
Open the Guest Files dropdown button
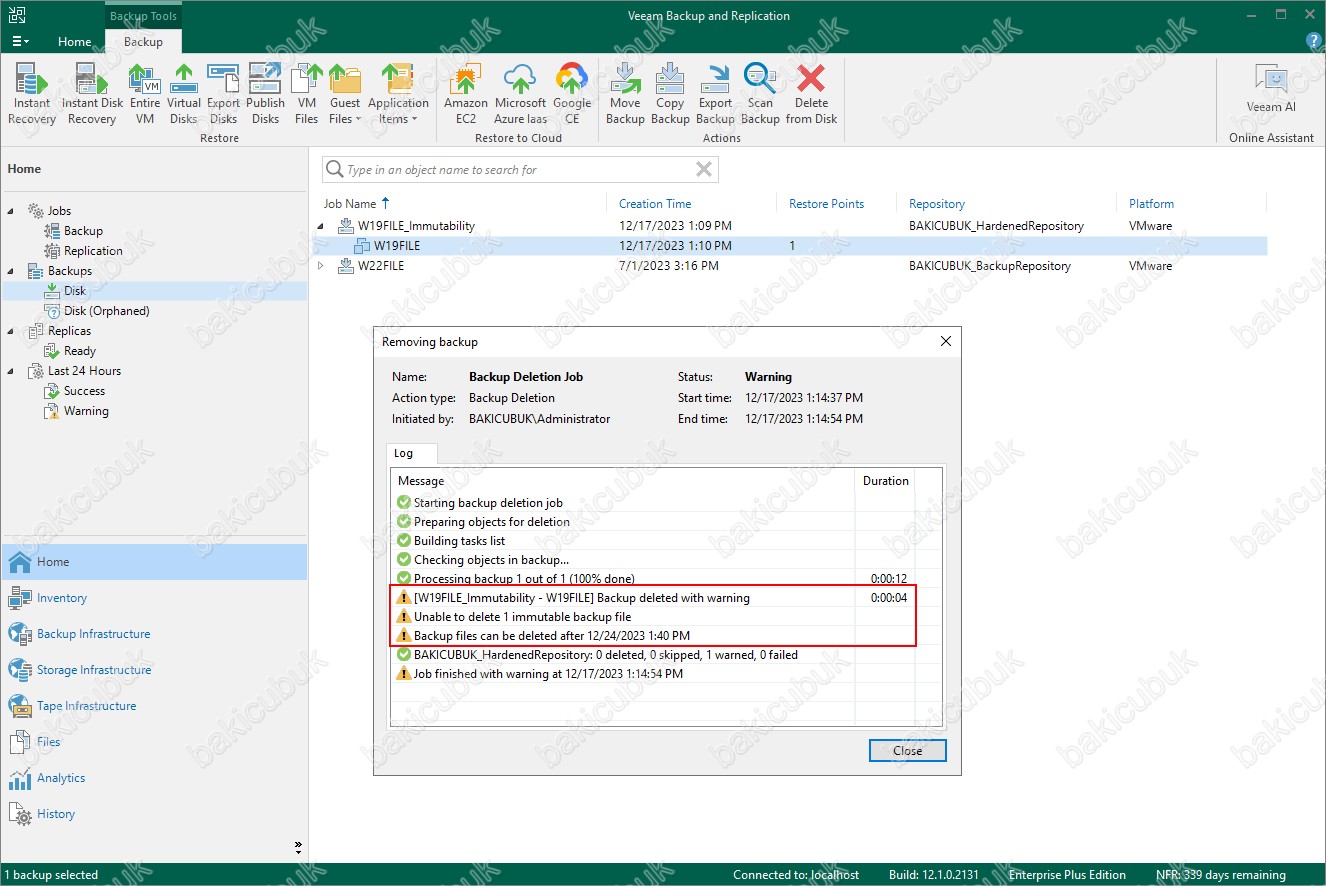point(345,93)
